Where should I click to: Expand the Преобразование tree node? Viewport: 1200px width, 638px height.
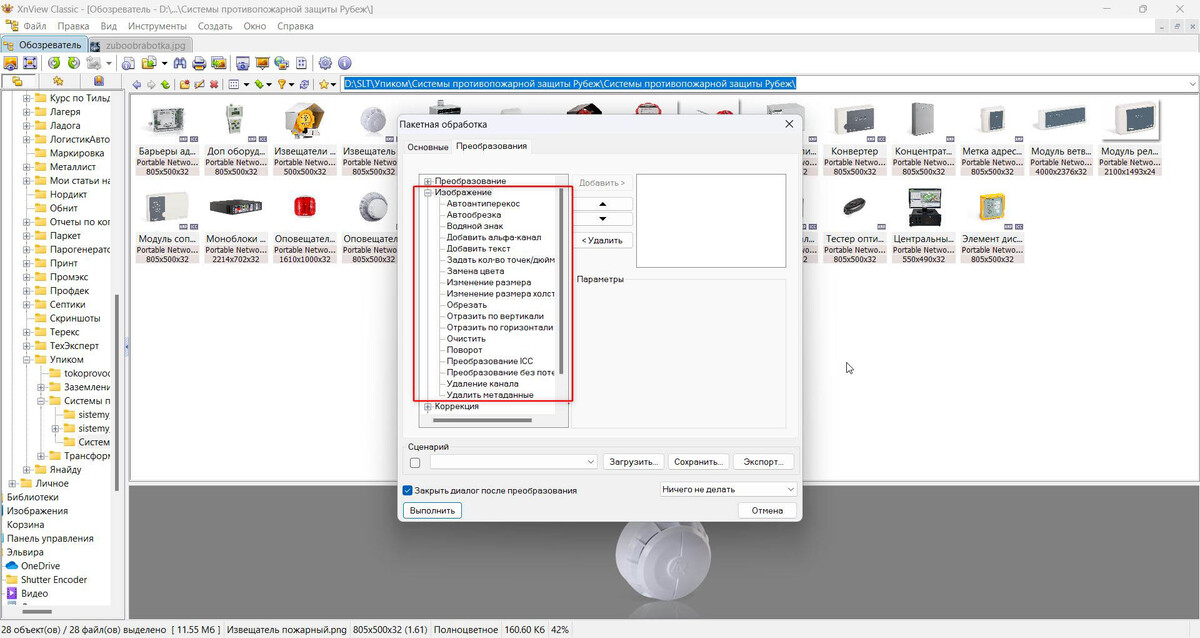pyautogui.click(x=428, y=181)
